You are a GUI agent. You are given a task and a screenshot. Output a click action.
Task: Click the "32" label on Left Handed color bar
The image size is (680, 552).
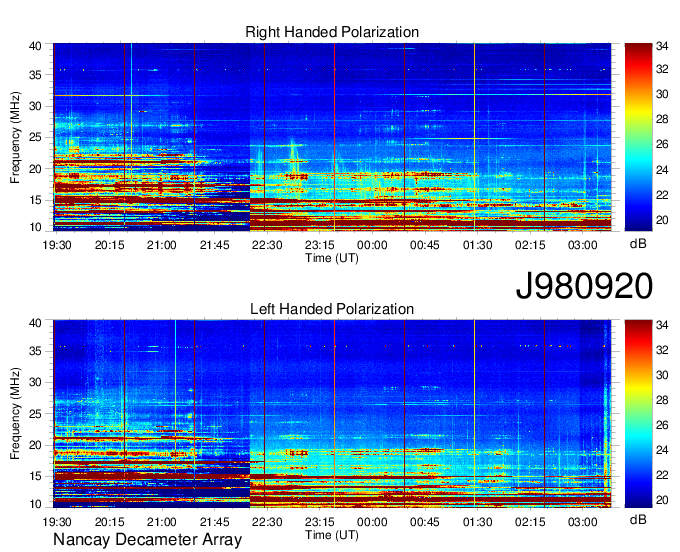pyautogui.click(x=662, y=349)
